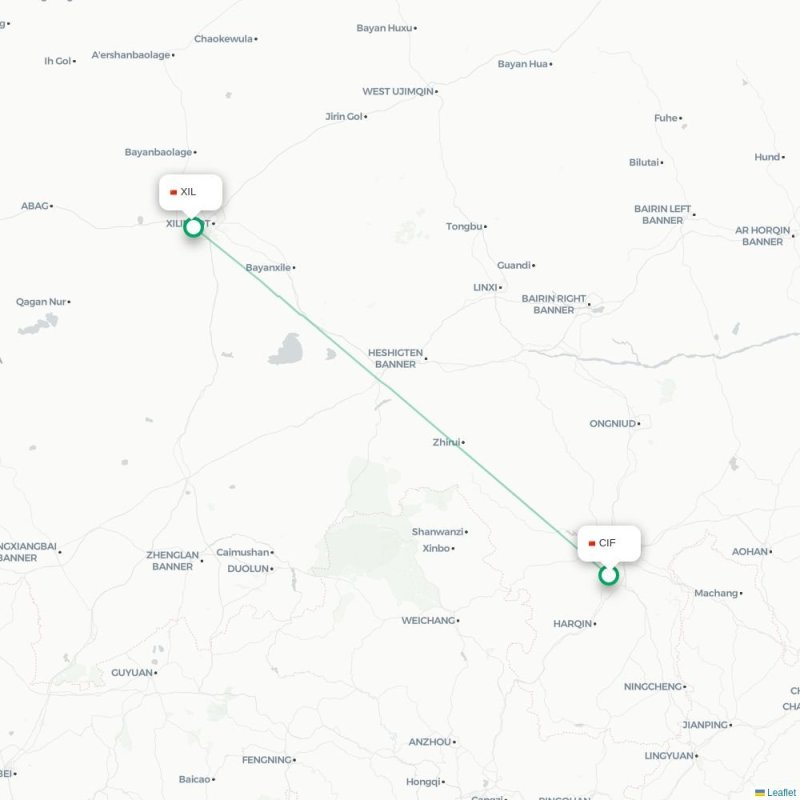Click the Duolun town label

(247, 568)
